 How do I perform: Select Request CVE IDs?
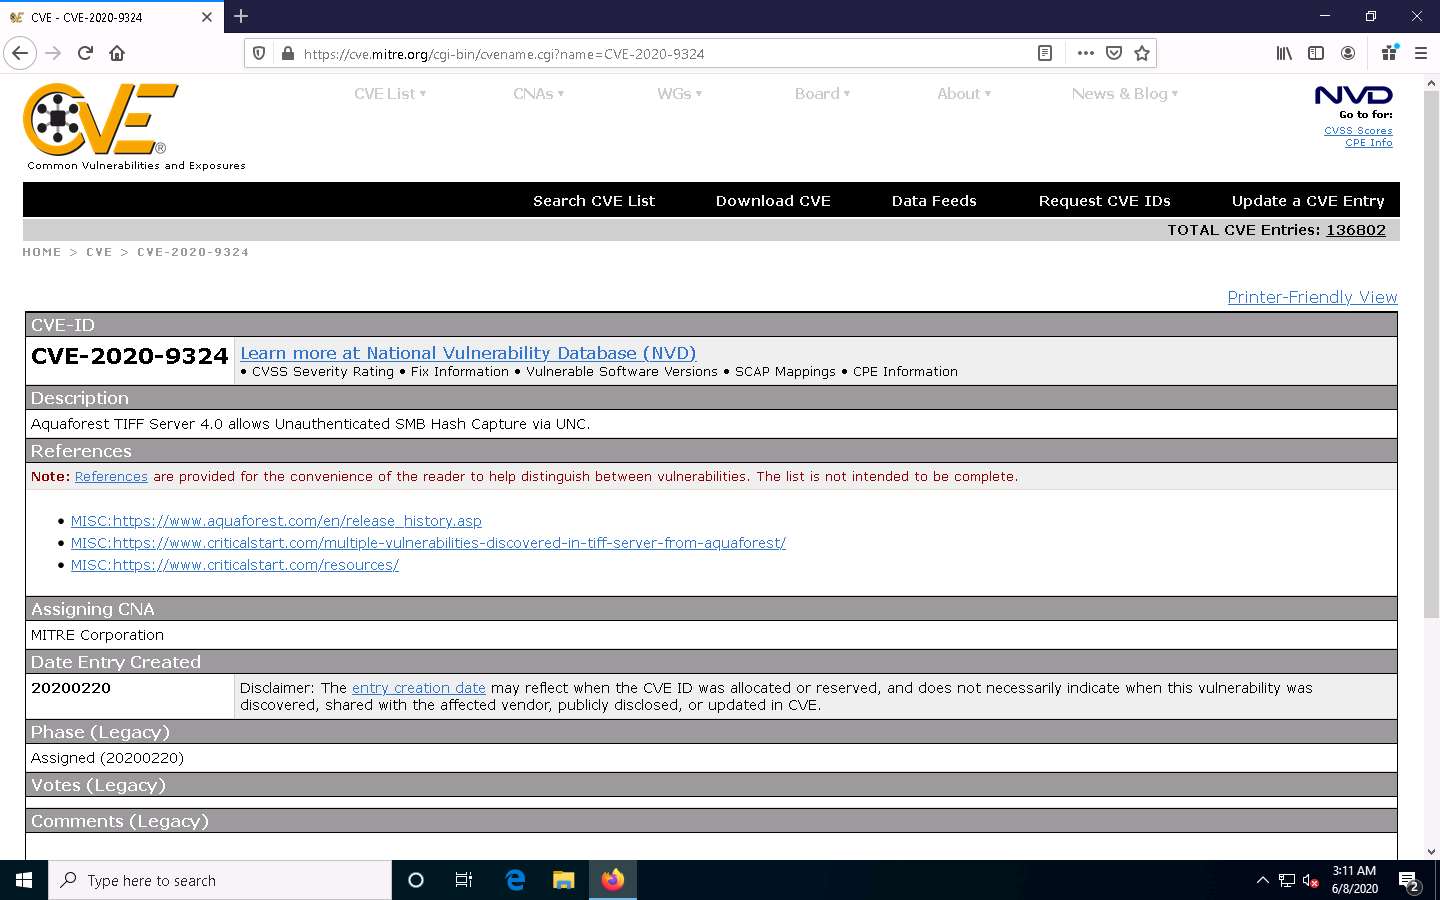[x=1104, y=201]
